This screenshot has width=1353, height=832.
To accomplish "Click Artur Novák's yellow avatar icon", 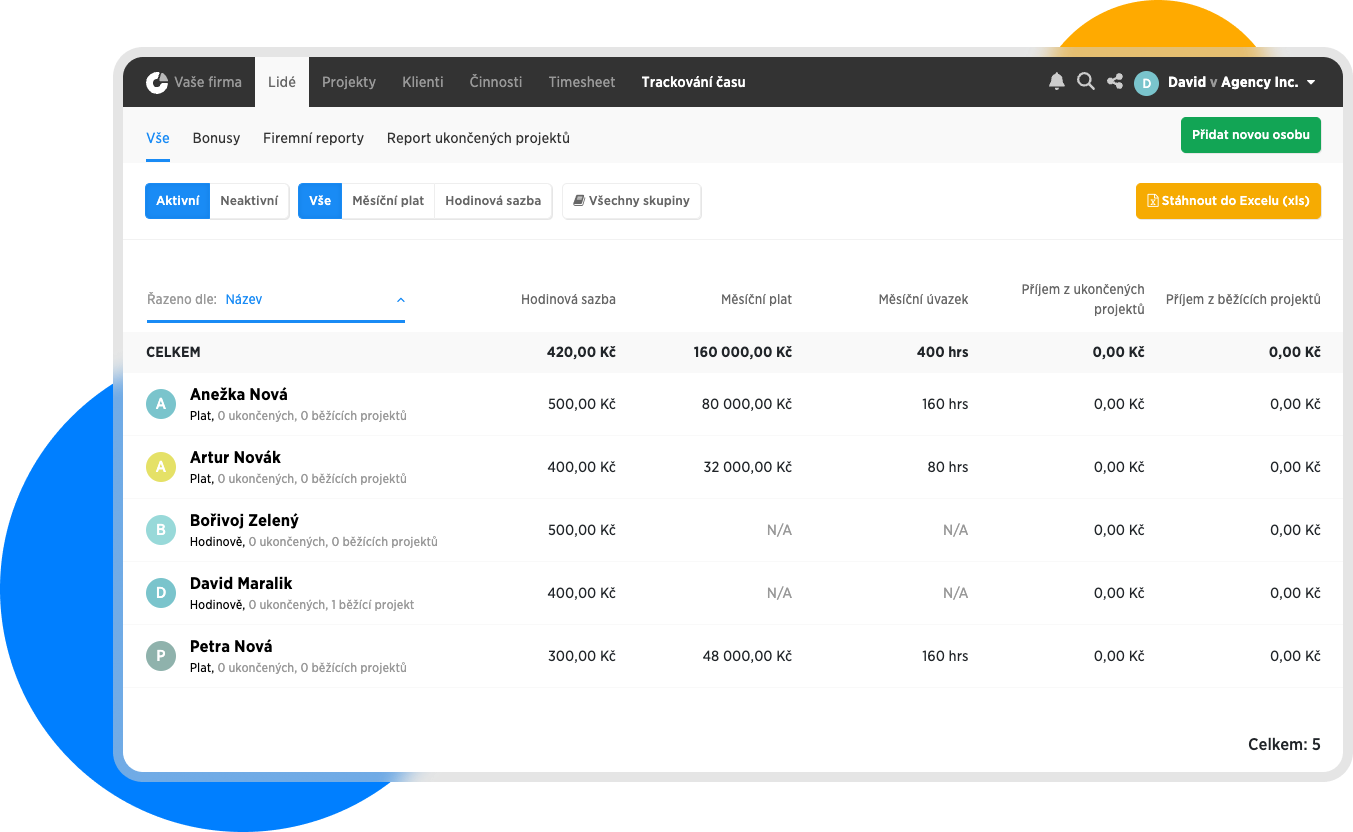I will pyautogui.click(x=161, y=467).
